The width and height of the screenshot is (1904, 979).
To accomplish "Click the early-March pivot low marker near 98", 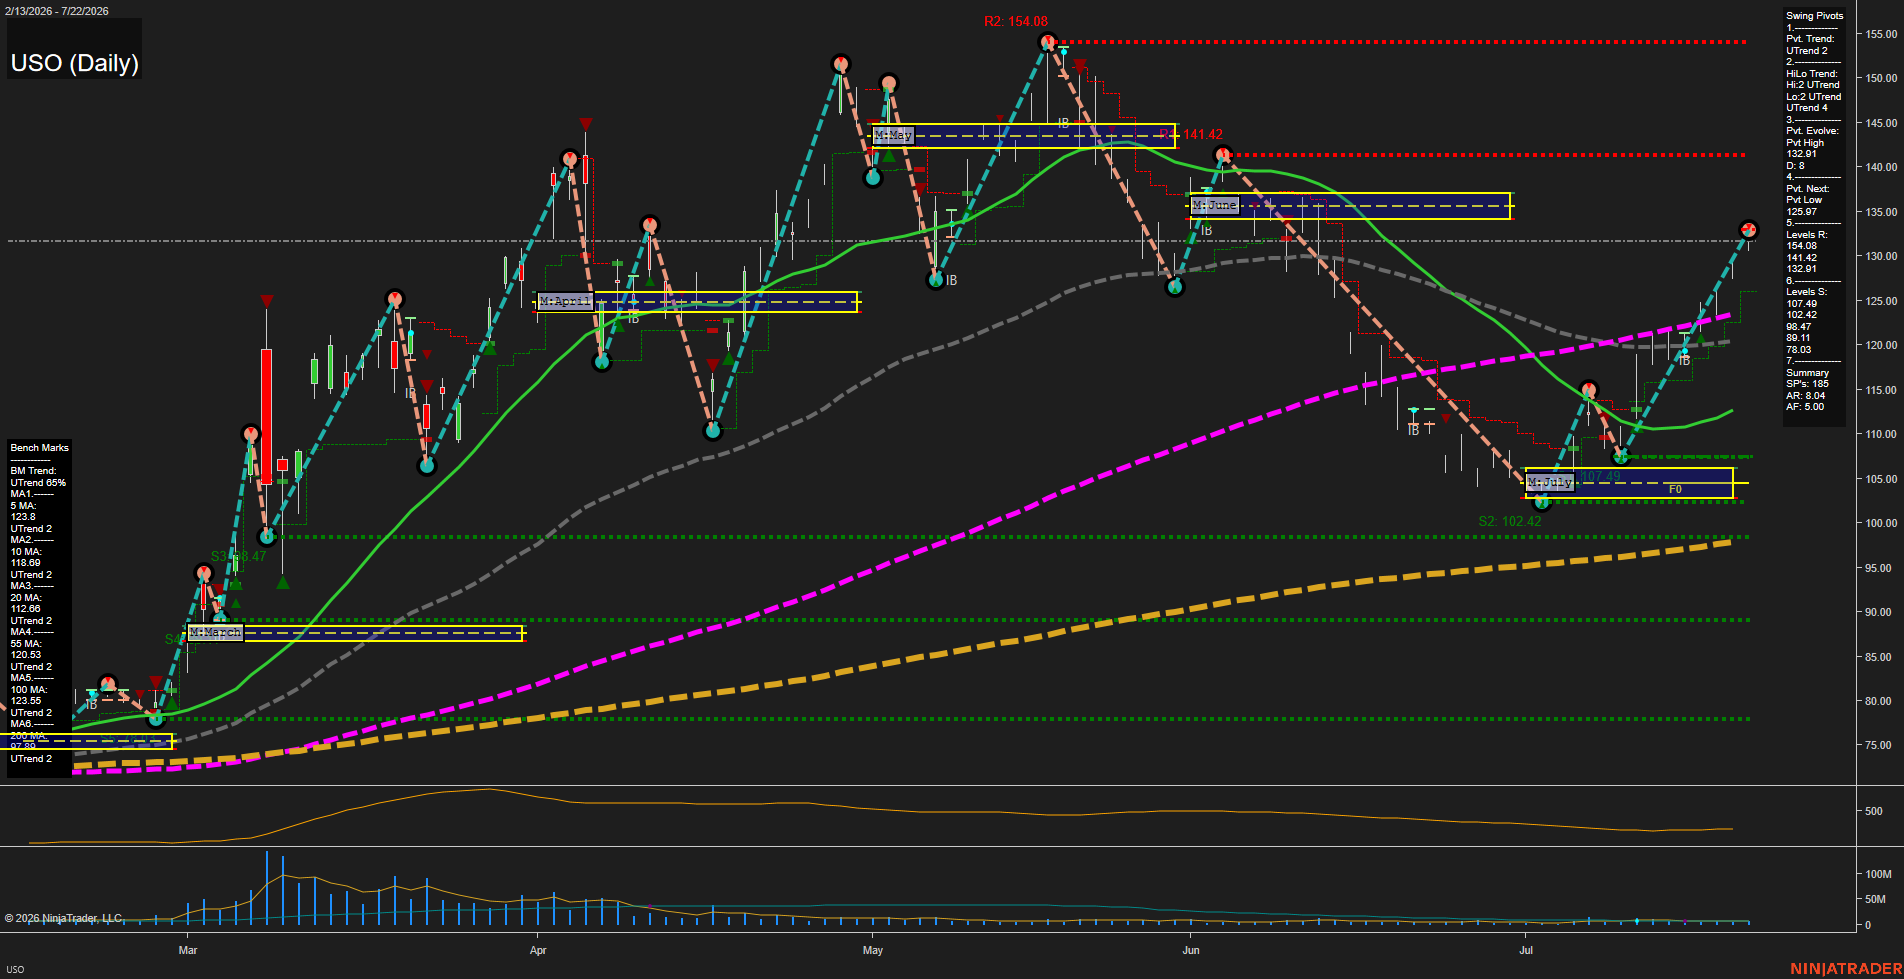I will tap(266, 537).
